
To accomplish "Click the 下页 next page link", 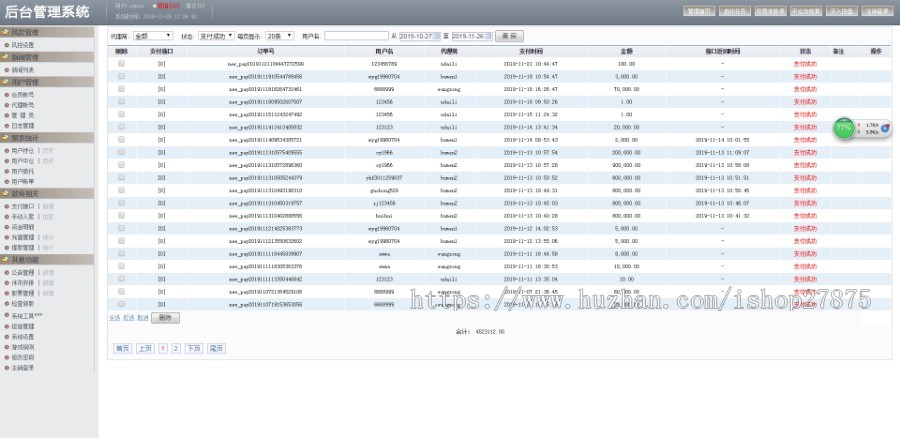I will (193, 348).
